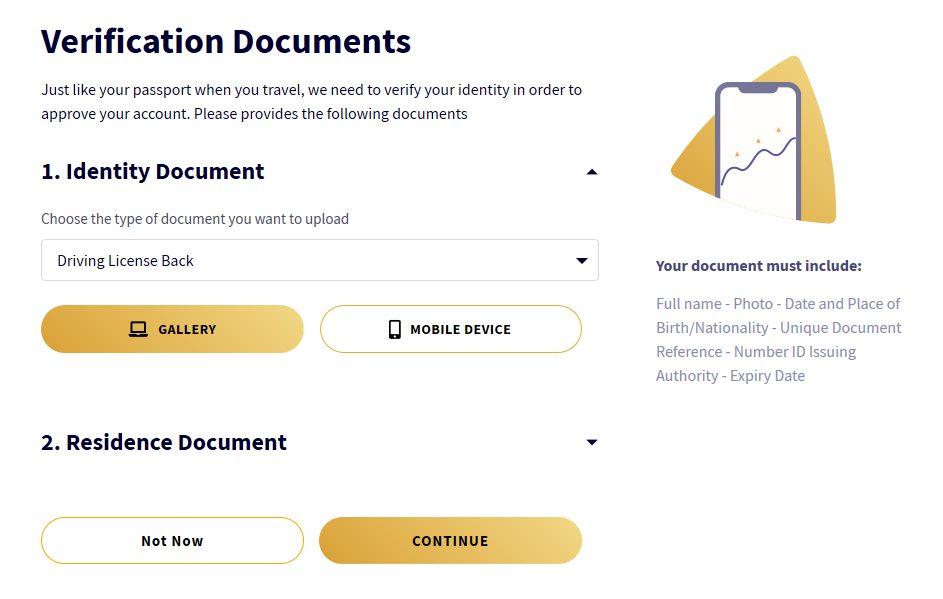Image resolution: width=943 pixels, height=599 pixels.
Task: Upload from Gallery button
Action: 172,329
